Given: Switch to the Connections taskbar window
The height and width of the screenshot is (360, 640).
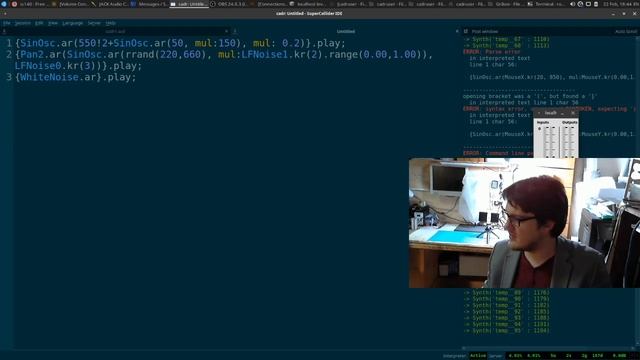Looking at the screenshot, I should coord(269,4).
